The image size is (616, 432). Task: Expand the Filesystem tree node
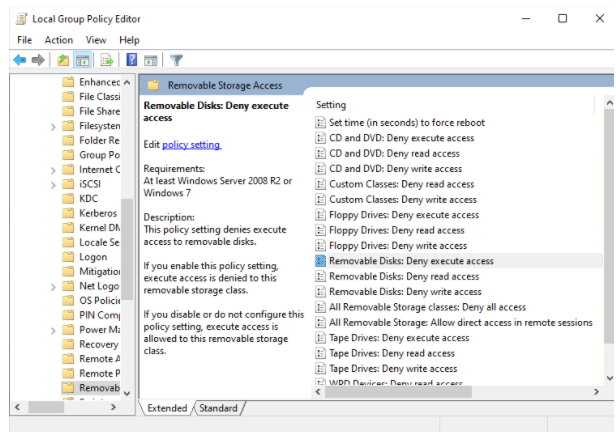(53, 126)
